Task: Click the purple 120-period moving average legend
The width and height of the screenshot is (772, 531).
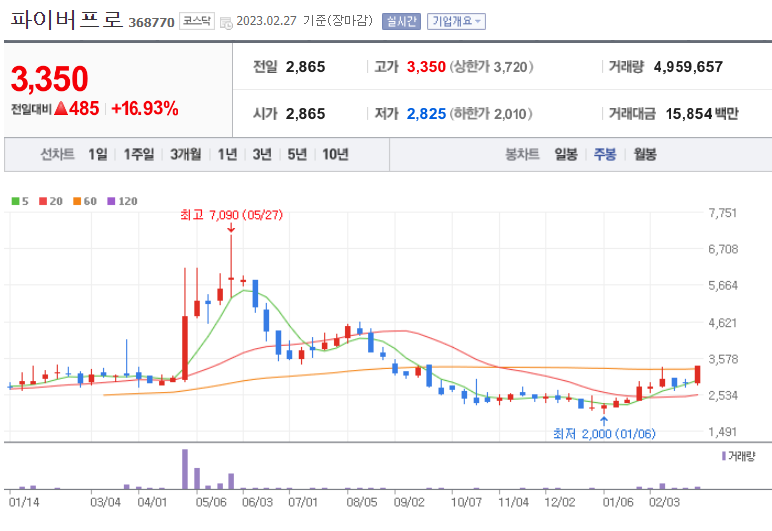Action: (122, 201)
